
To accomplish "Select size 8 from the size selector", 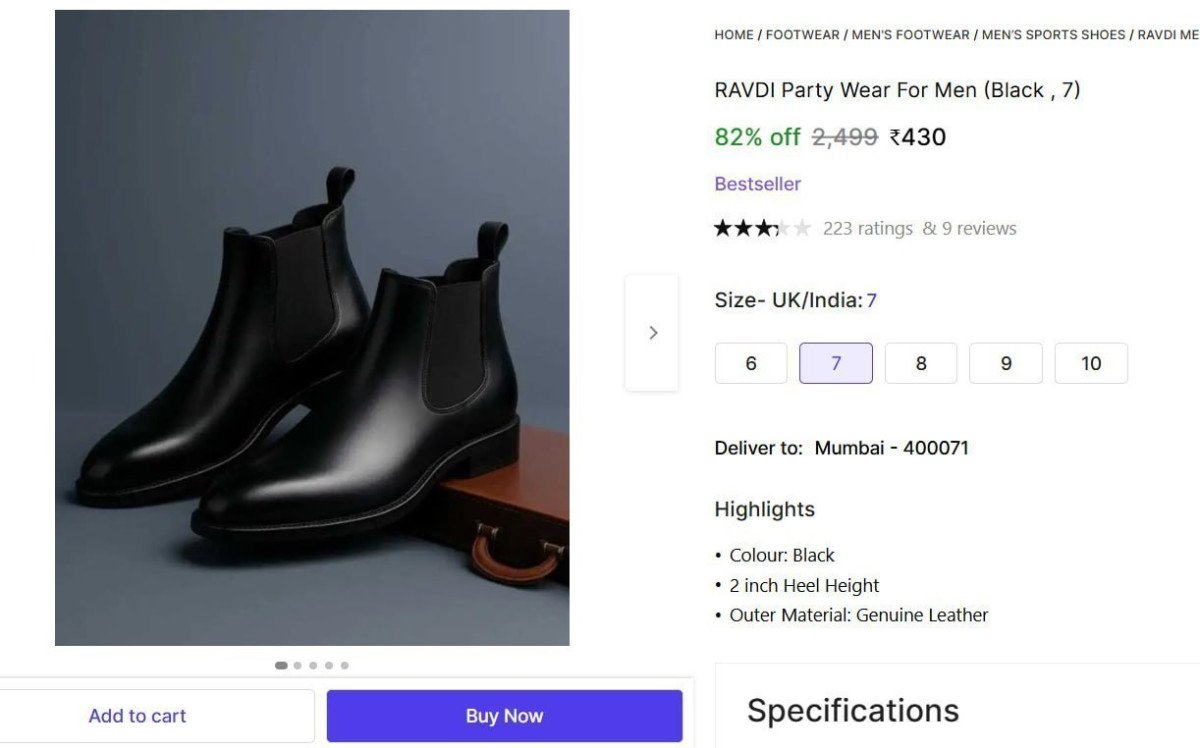I will [920, 363].
